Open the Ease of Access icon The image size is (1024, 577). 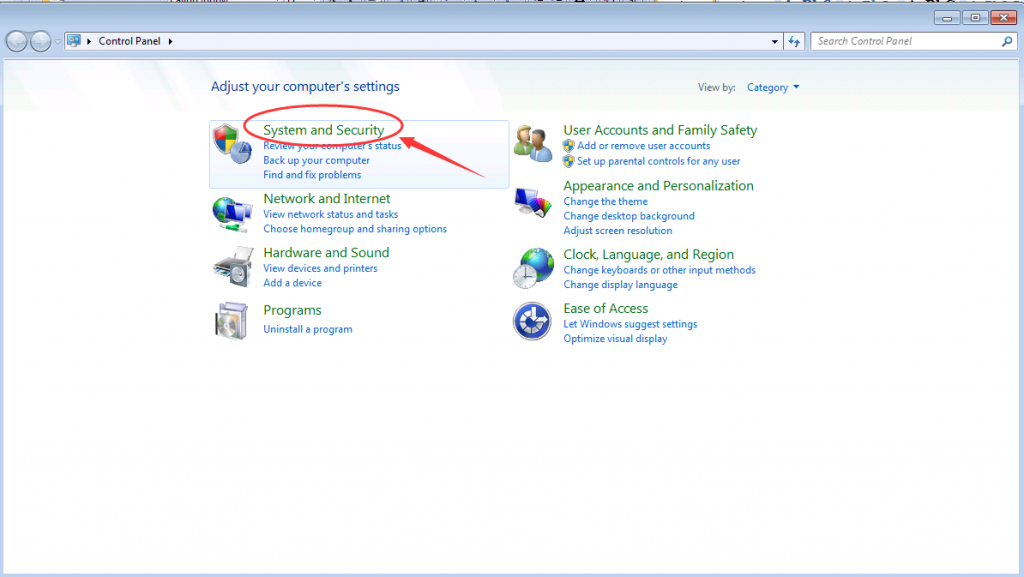[x=532, y=321]
